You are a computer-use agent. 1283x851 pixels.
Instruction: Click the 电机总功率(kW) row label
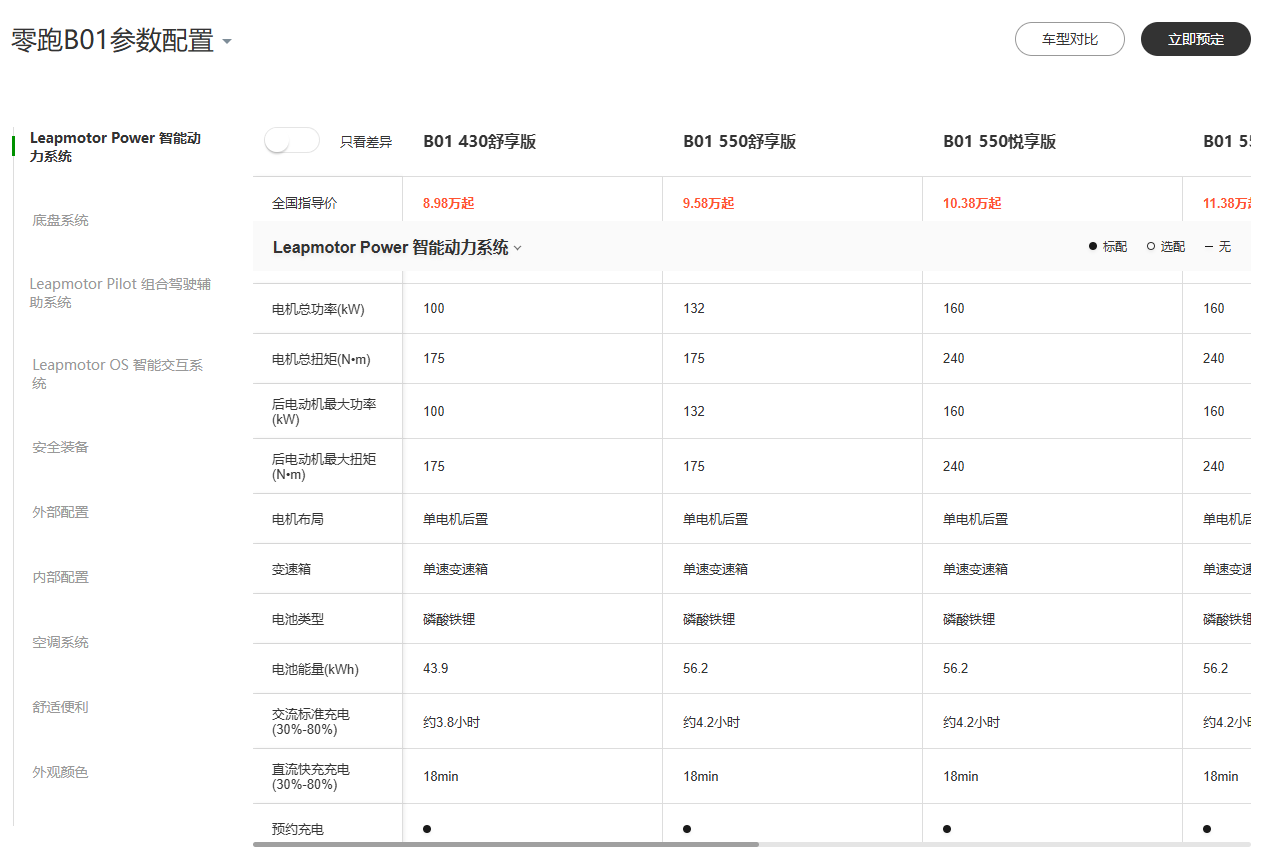click(x=318, y=309)
